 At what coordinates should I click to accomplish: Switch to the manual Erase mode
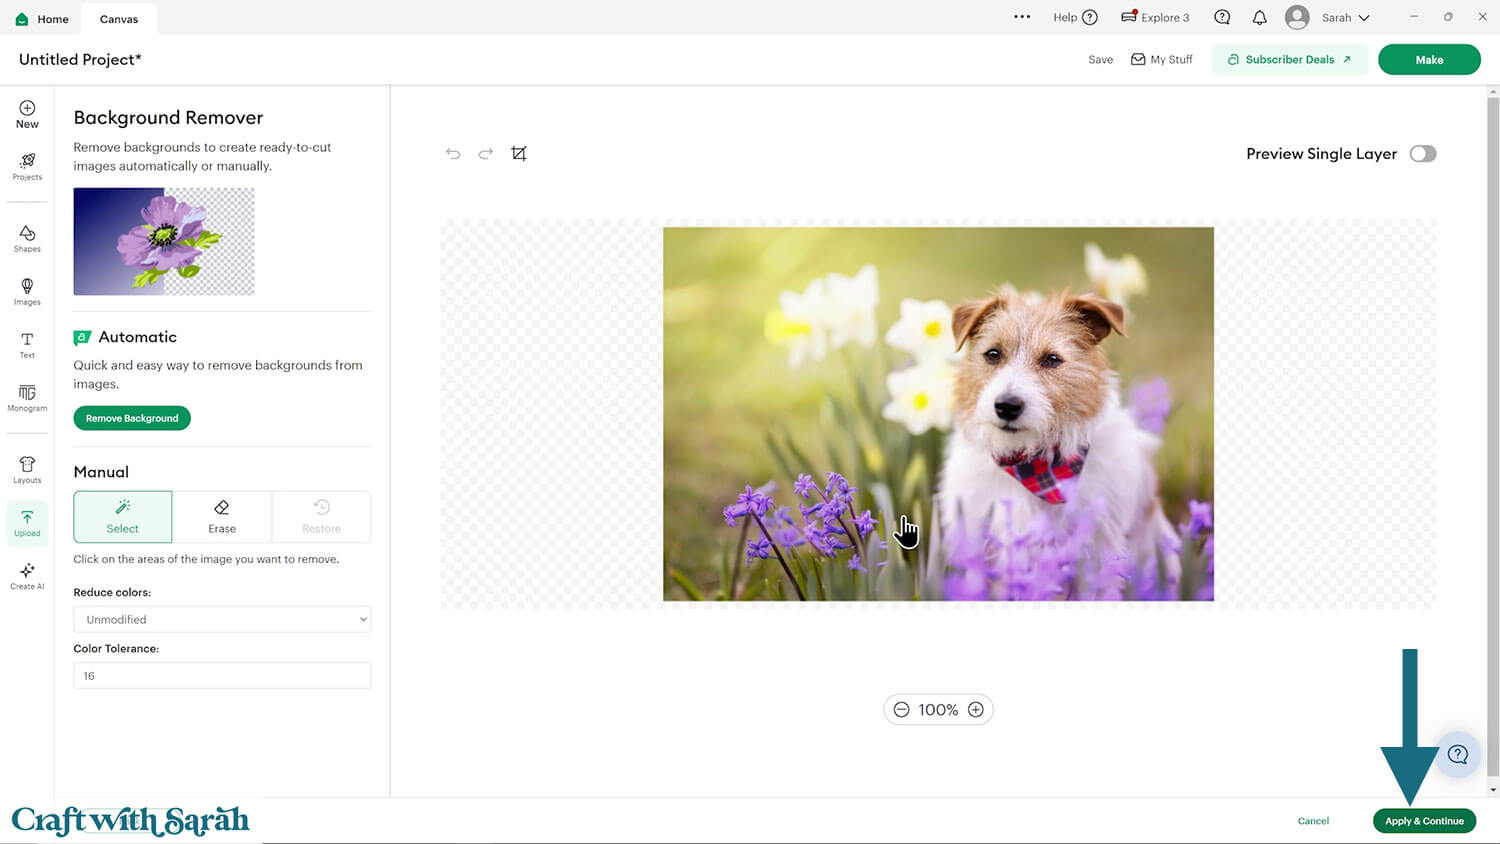222,516
